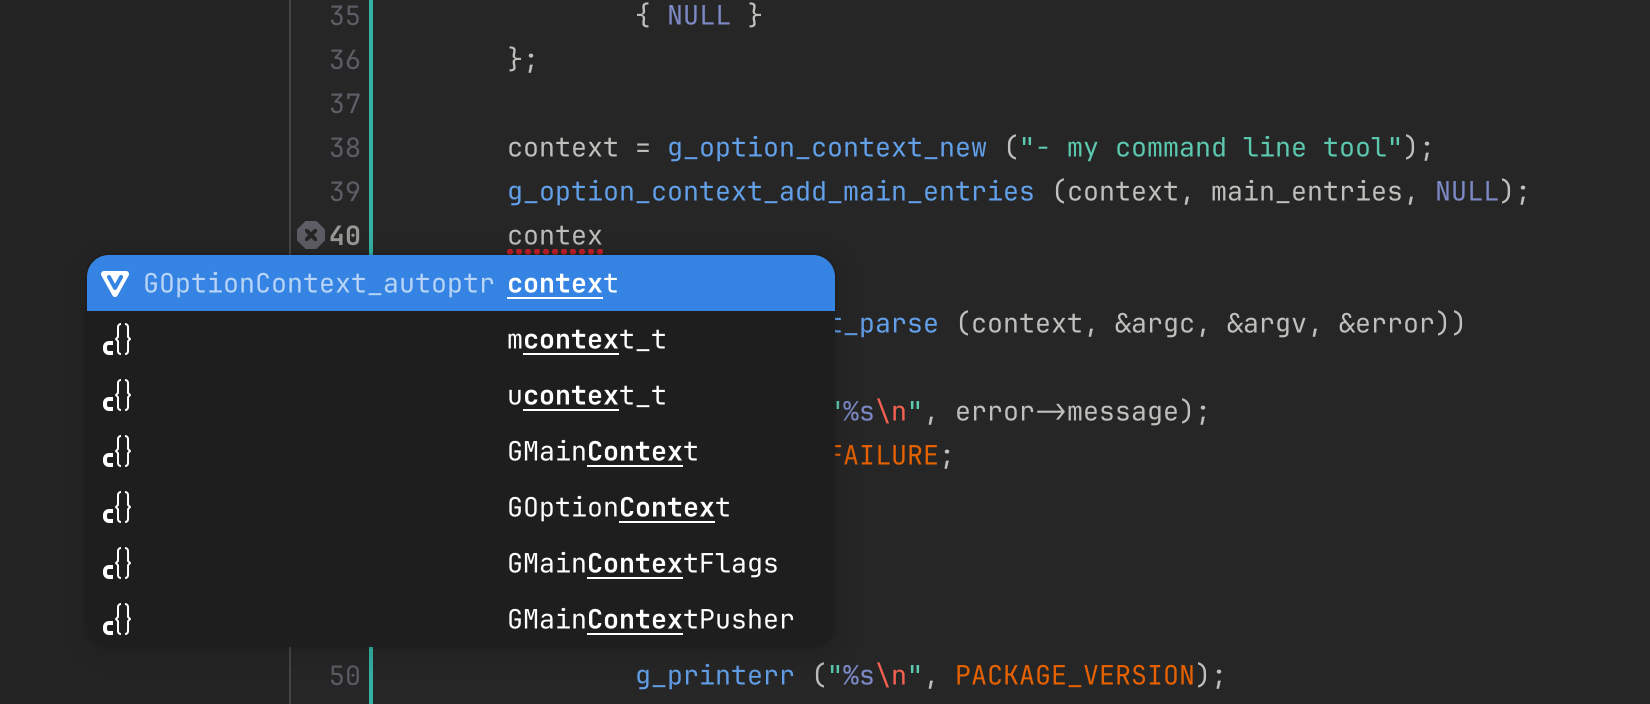Click g_option_context_new function call
This screenshot has width=1650, height=704.
click(x=827, y=148)
